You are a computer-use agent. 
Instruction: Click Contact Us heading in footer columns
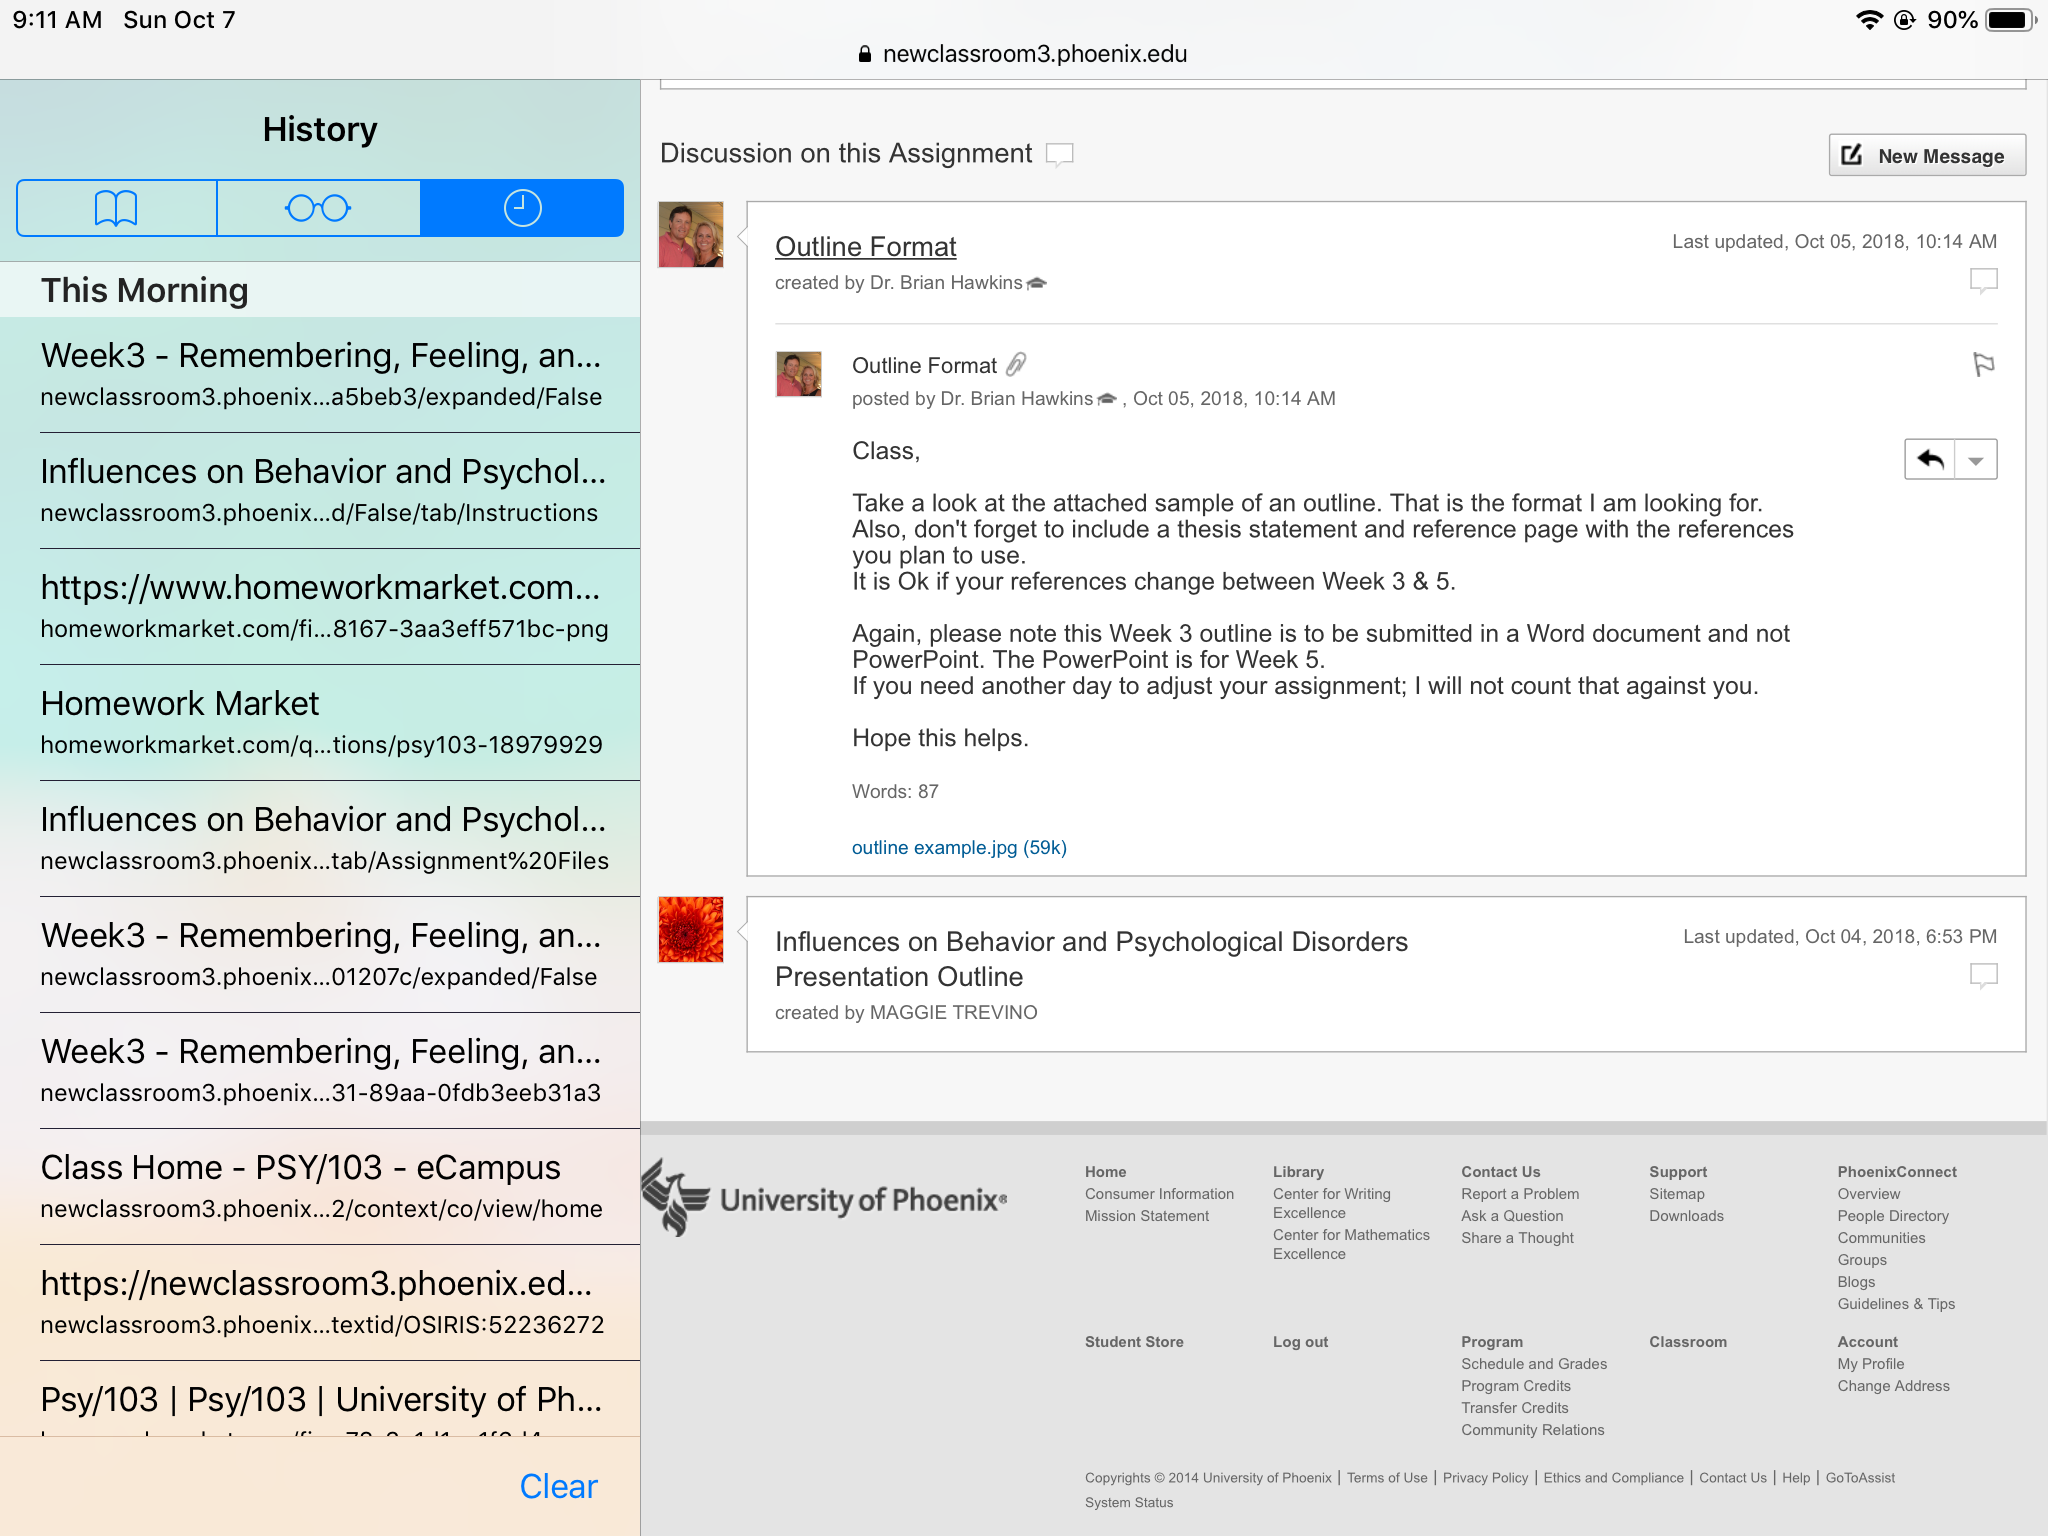(x=1500, y=1172)
